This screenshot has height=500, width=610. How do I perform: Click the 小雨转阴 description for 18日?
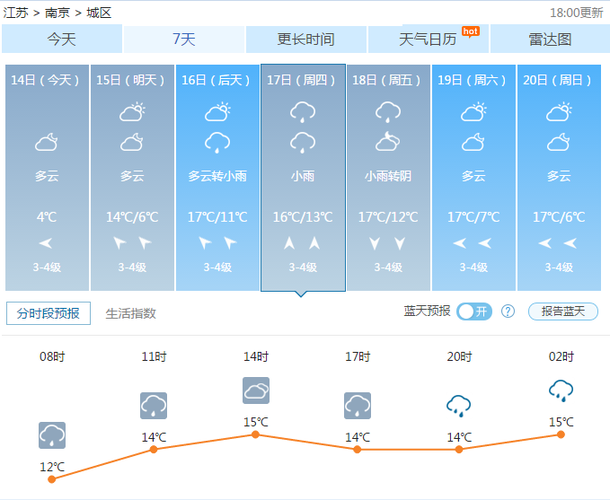click(x=388, y=176)
